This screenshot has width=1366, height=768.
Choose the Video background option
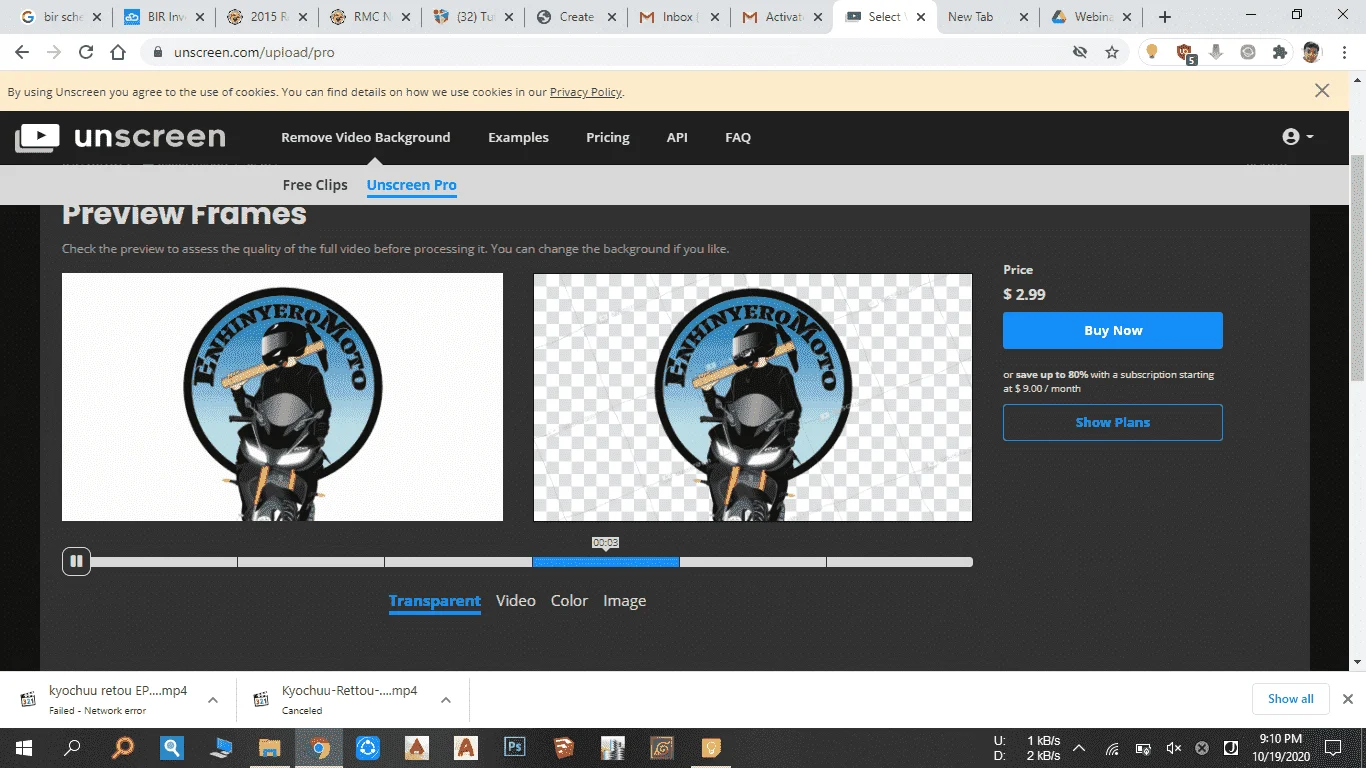tap(516, 601)
